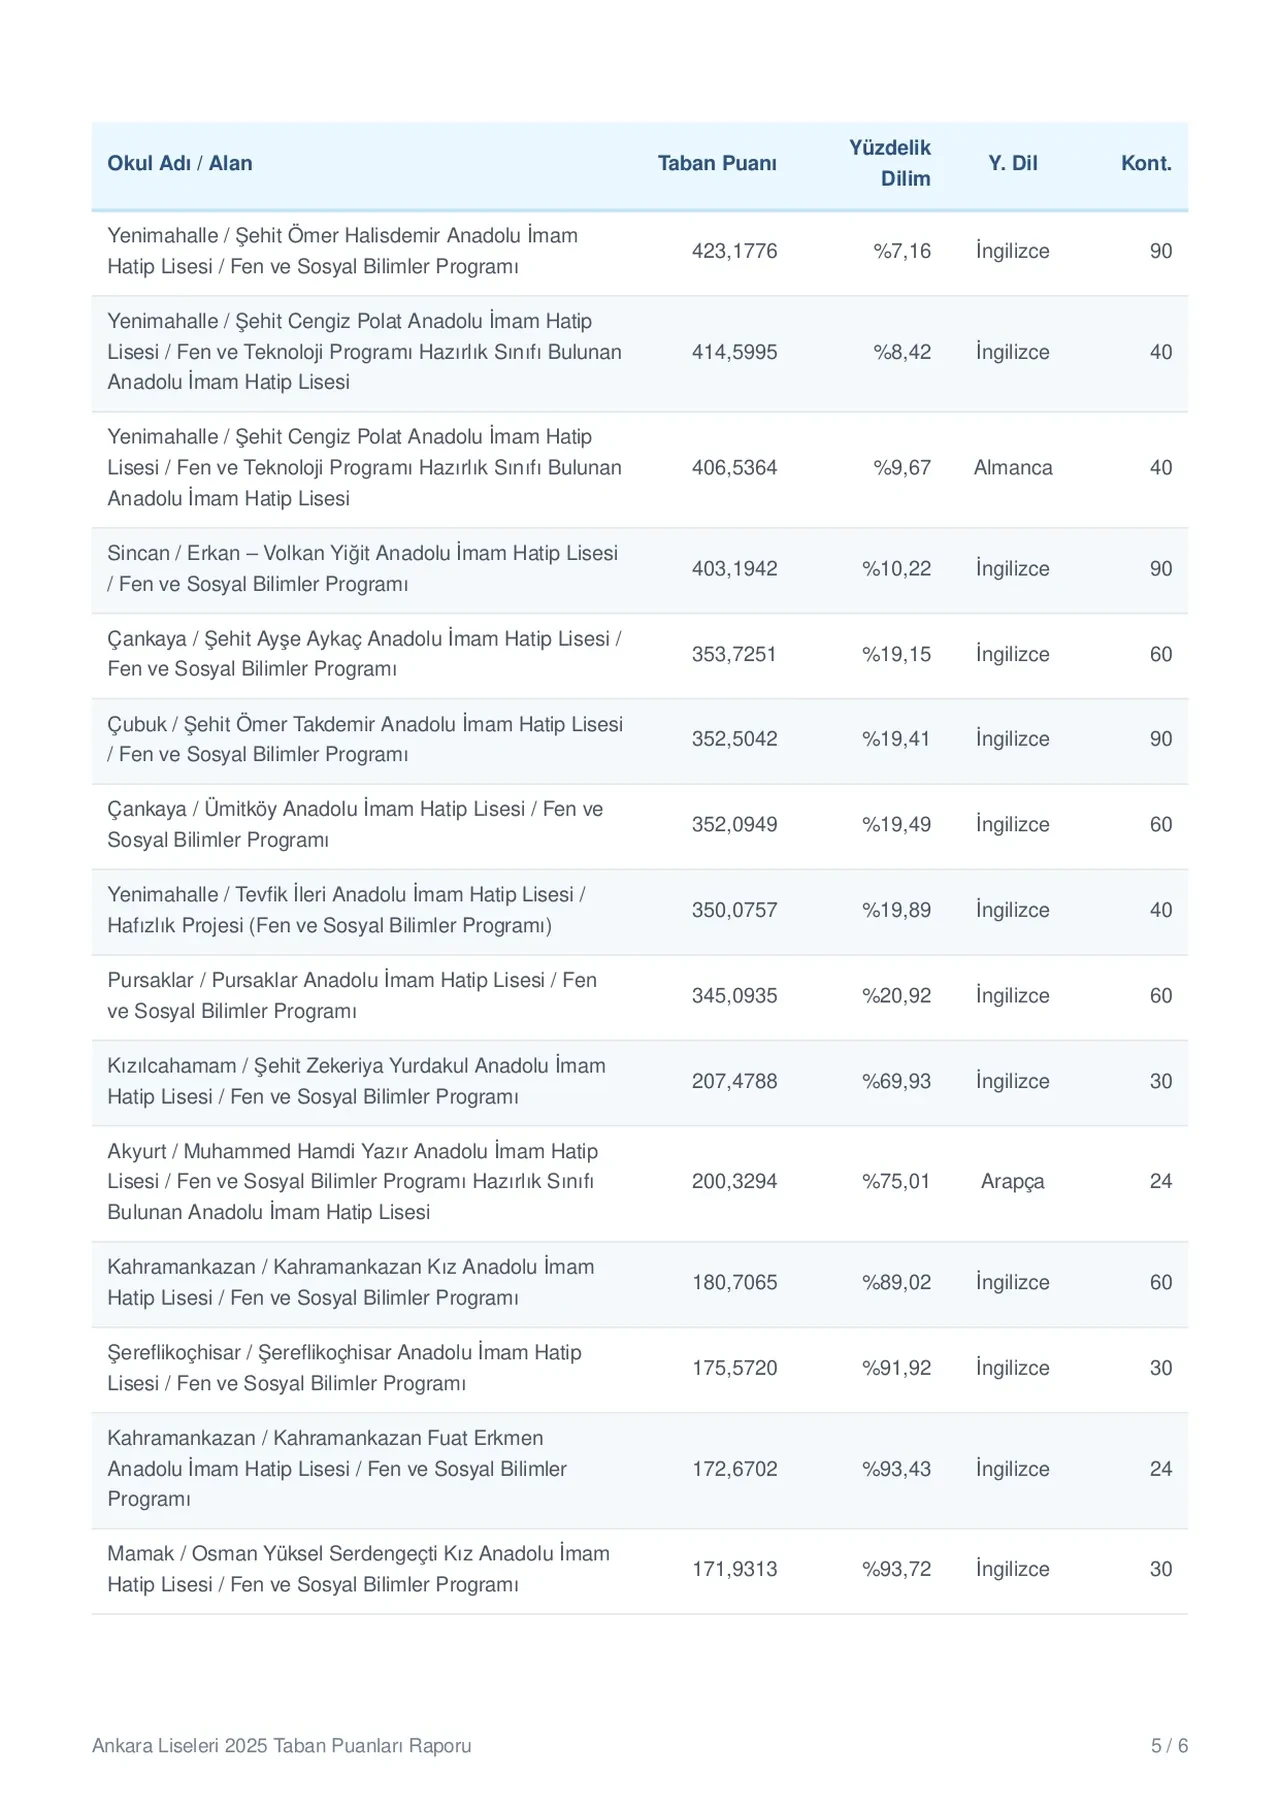Click the 345,0935 score for Pursaklar

734,996
